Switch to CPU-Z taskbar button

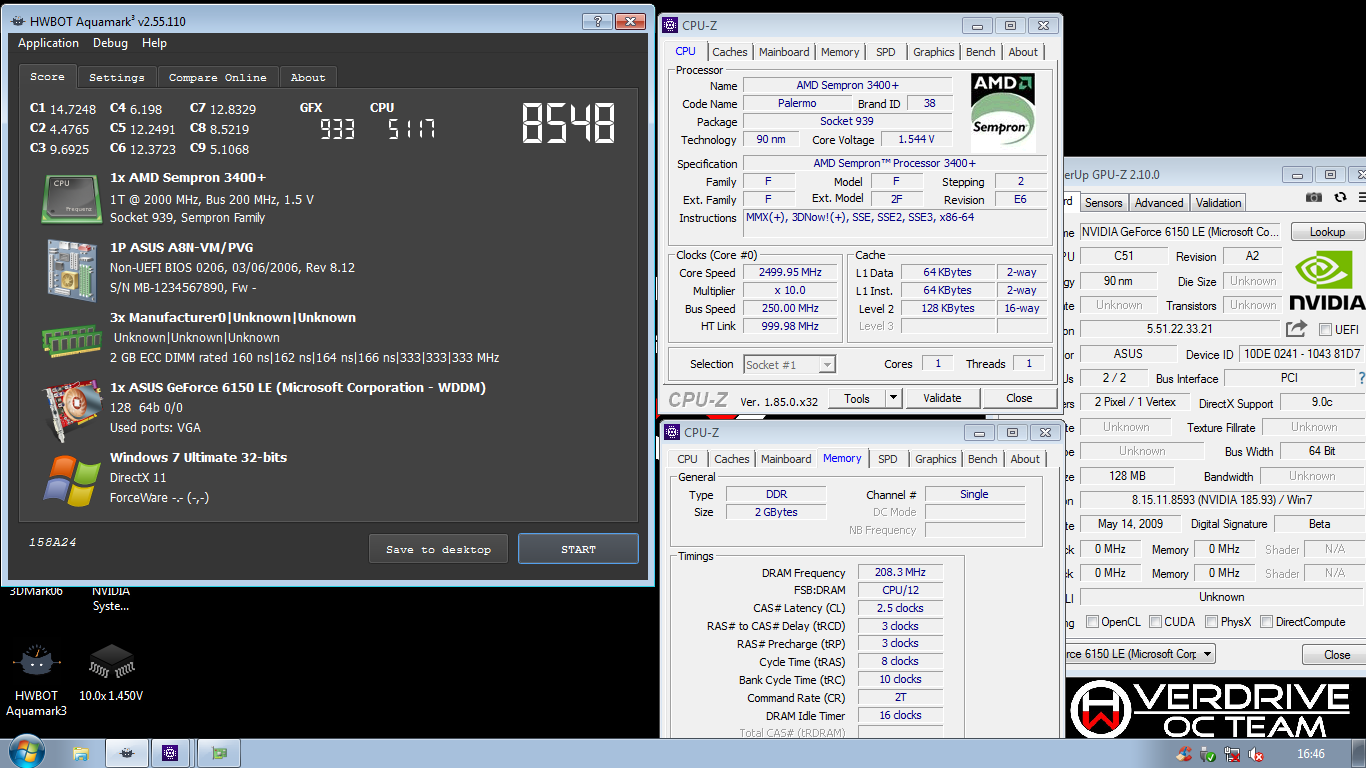171,752
